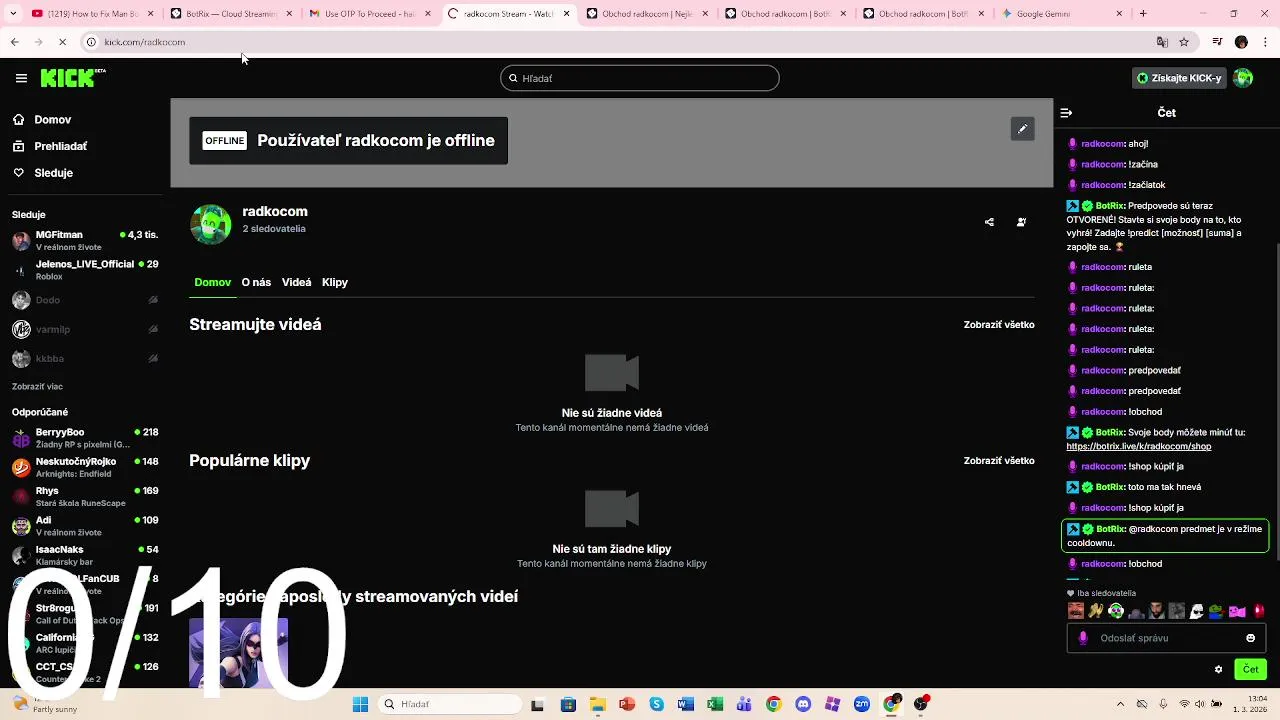Open Dodo offline channel in sidebar
Image resolution: width=1280 pixels, height=720 pixels.
(85, 300)
